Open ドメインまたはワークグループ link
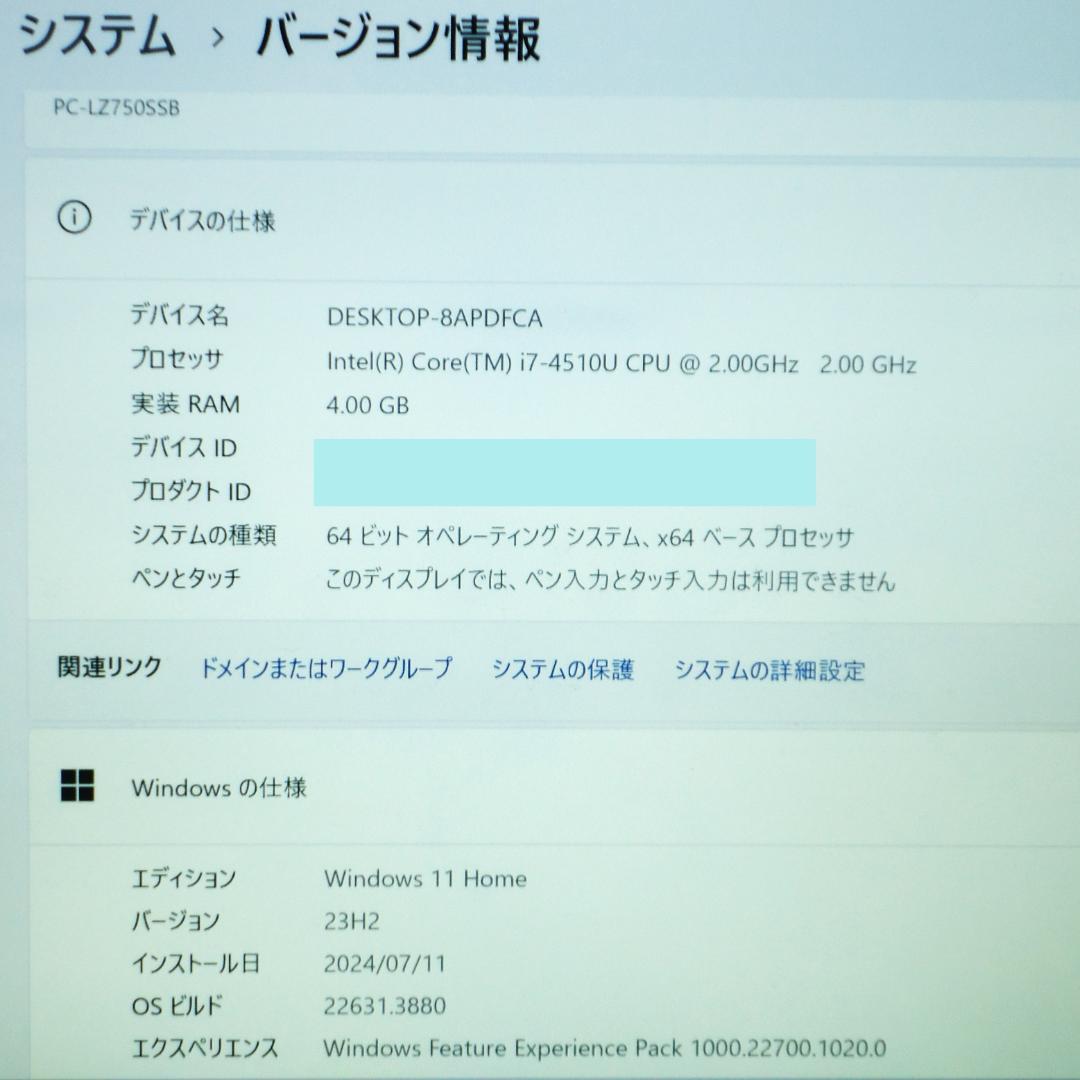Image resolution: width=1080 pixels, height=1080 pixels. 328,671
